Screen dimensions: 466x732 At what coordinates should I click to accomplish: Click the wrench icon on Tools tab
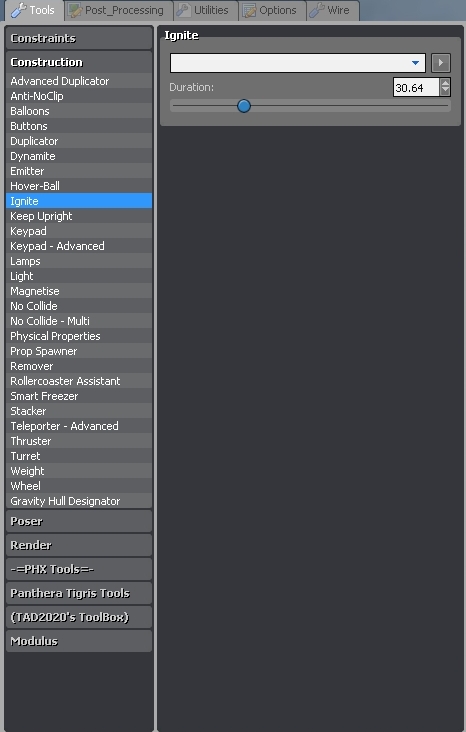tap(18, 10)
